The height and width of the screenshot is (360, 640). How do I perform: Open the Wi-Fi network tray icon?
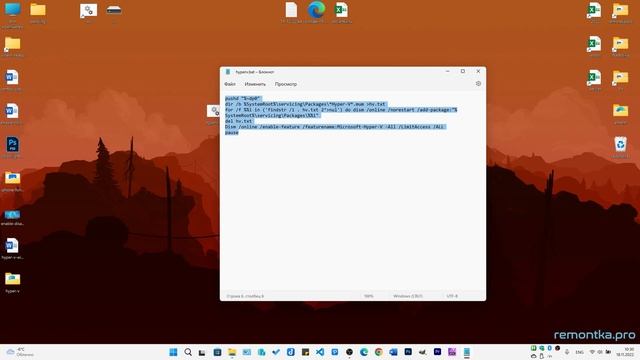[x=592, y=352]
